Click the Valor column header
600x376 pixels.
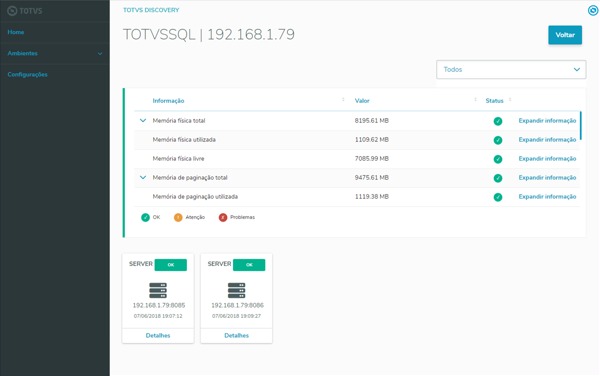(x=362, y=101)
